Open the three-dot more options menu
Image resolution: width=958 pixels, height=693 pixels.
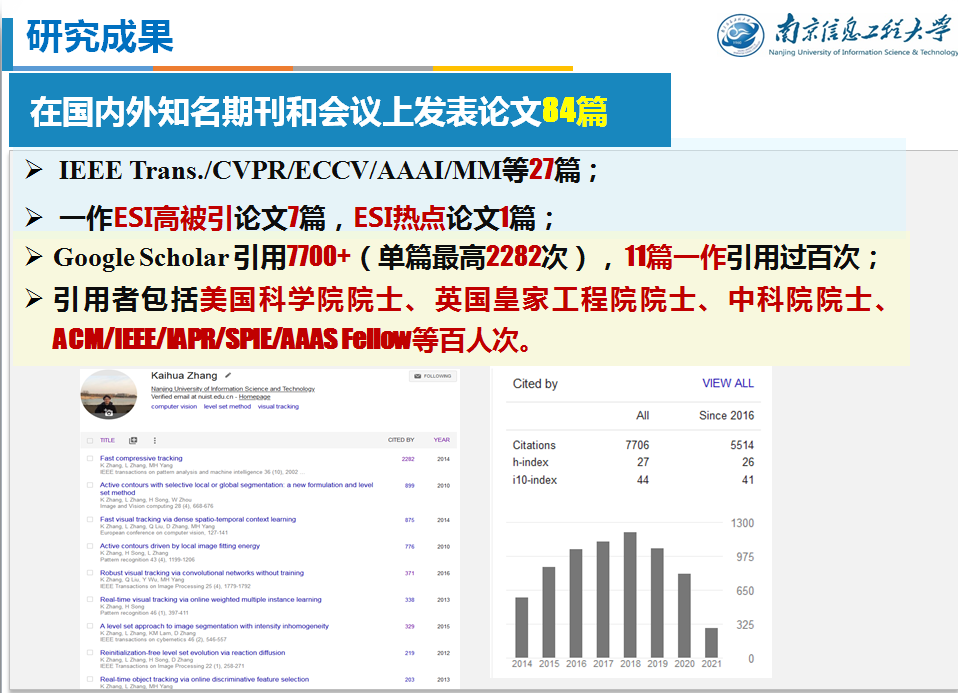154,440
